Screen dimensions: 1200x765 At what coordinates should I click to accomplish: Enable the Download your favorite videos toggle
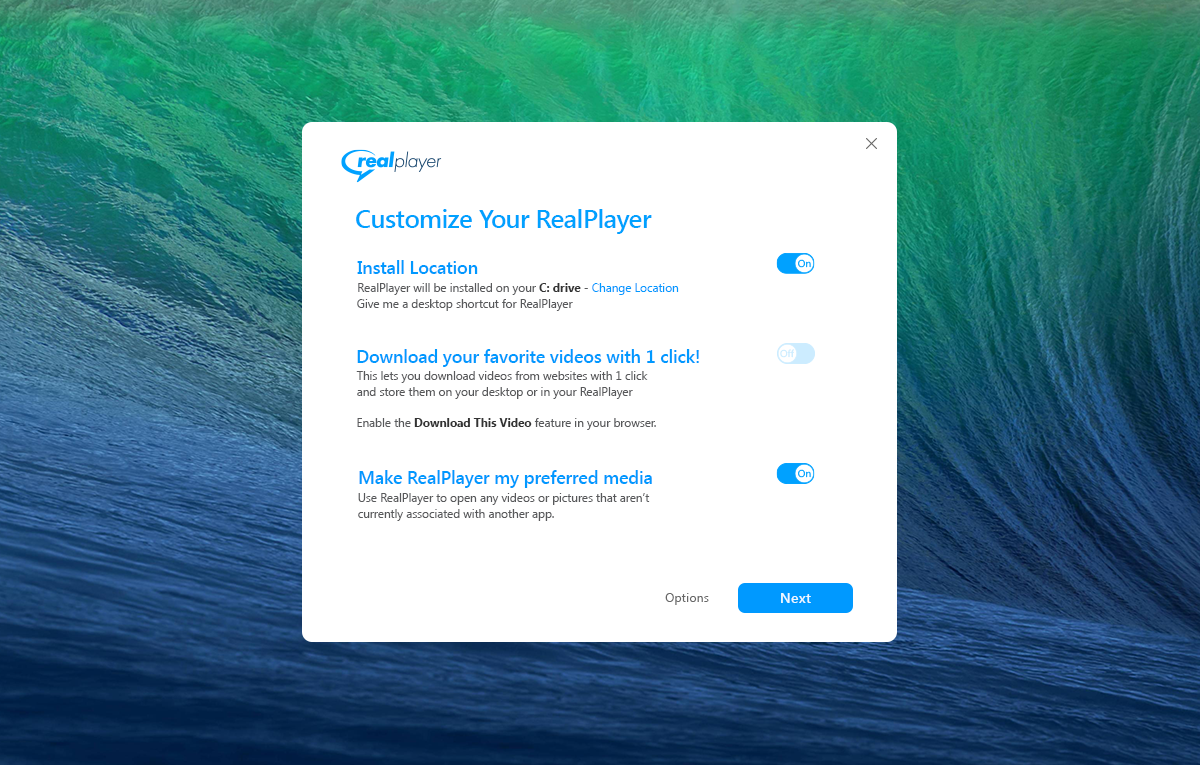pos(796,354)
